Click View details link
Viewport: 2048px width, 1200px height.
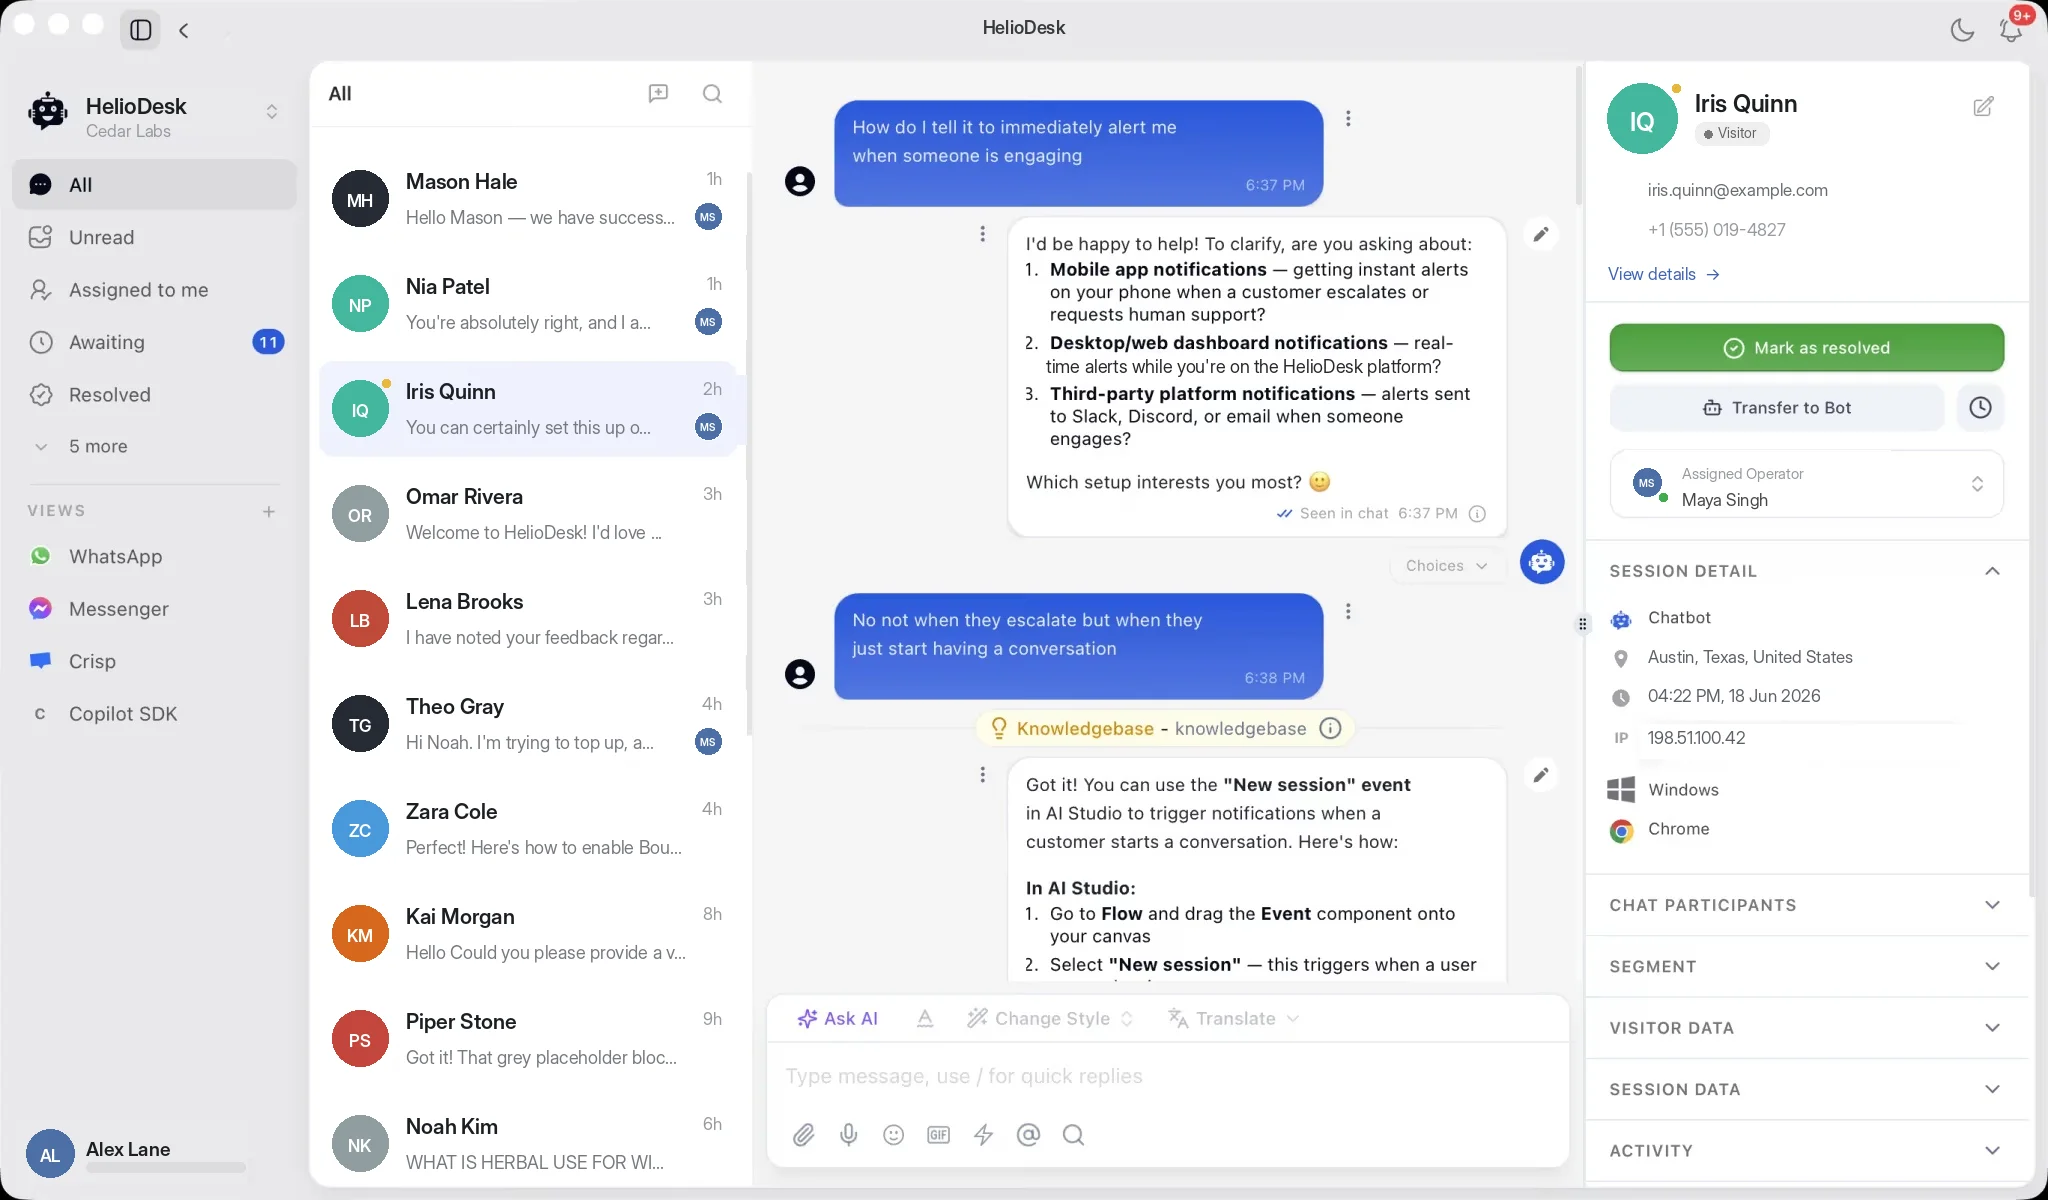point(1663,274)
